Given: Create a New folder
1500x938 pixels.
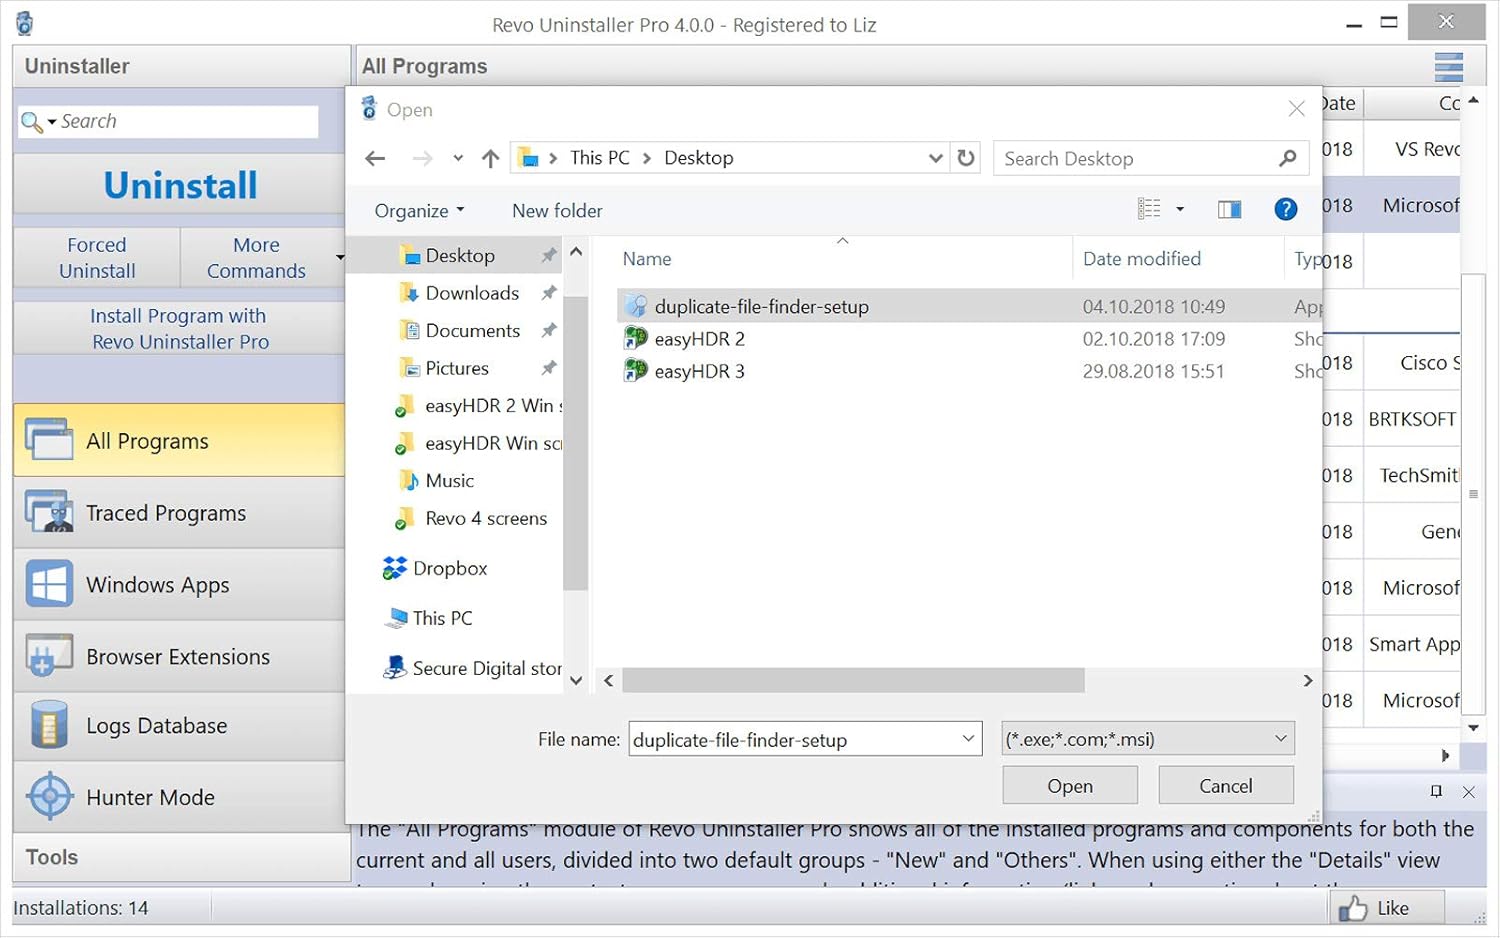Looking at the screenshot, I should (557, 210).
